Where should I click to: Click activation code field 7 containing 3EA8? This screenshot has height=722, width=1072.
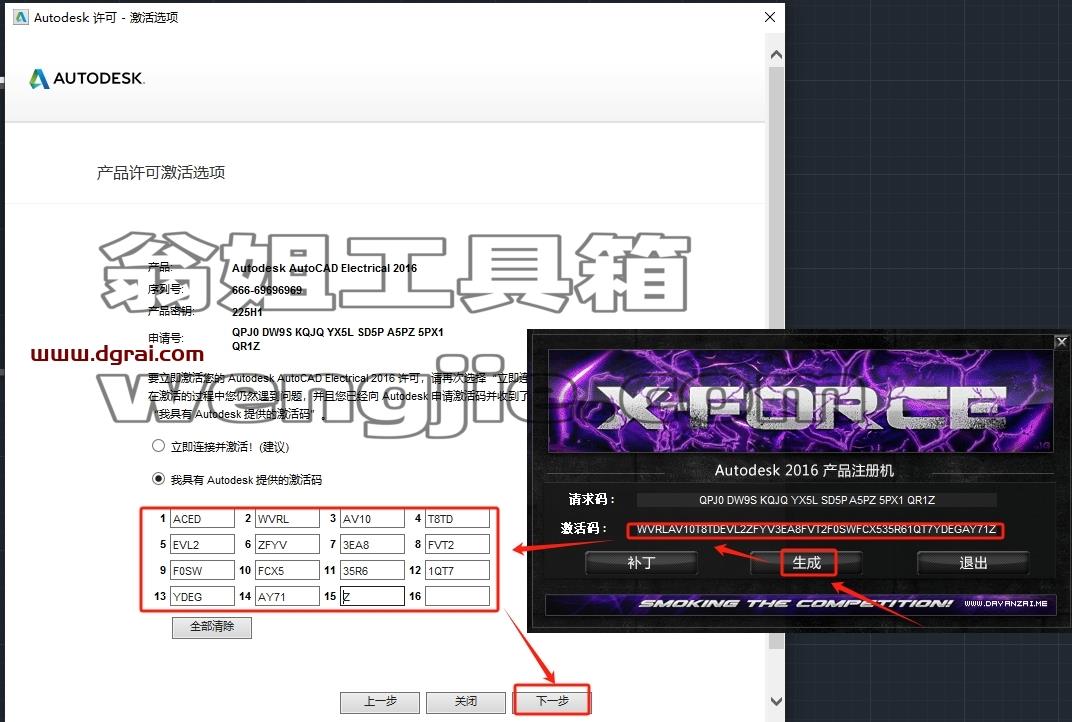click(372, 544)
